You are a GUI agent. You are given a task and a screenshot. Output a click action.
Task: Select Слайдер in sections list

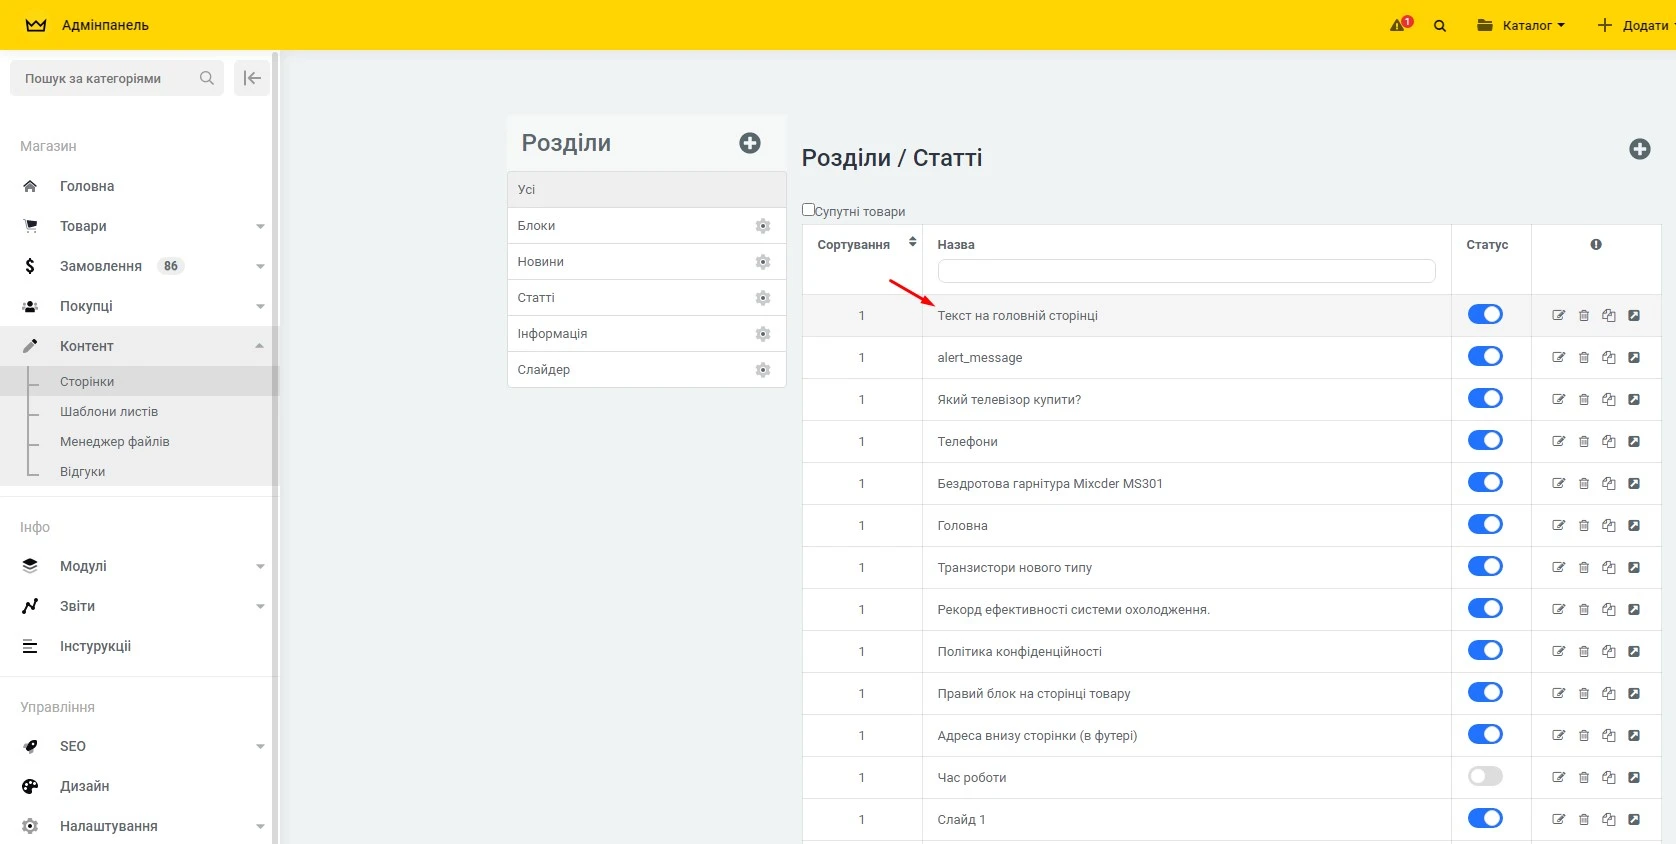click(x=544, y=370)
